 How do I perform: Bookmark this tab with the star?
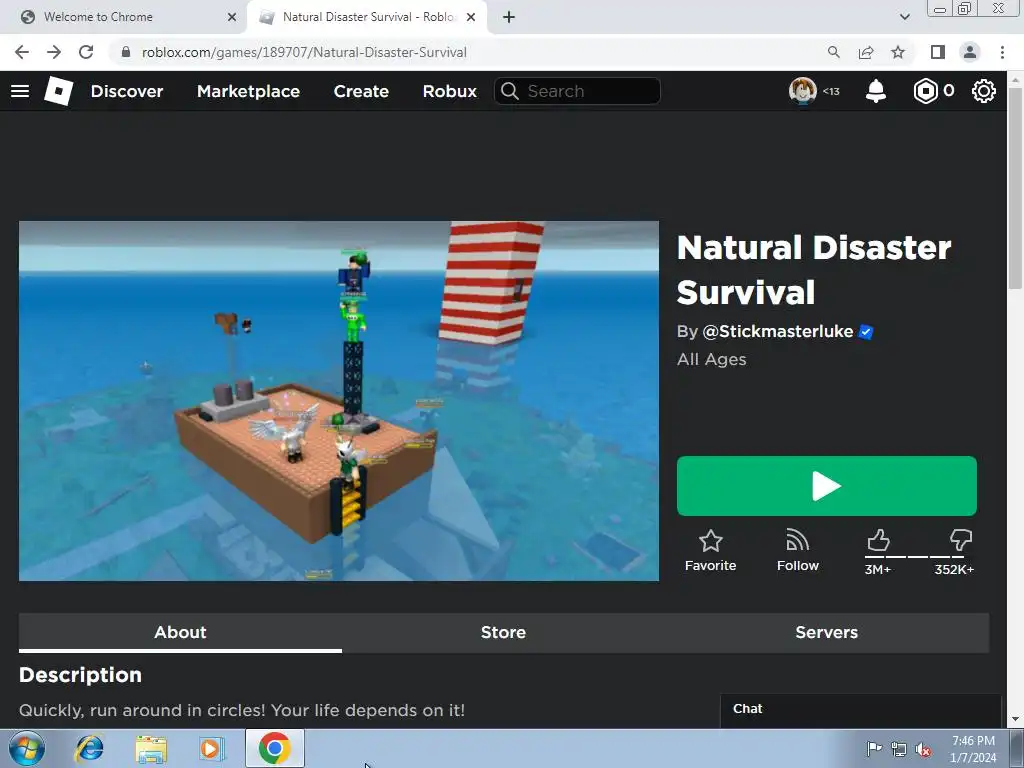898,52
